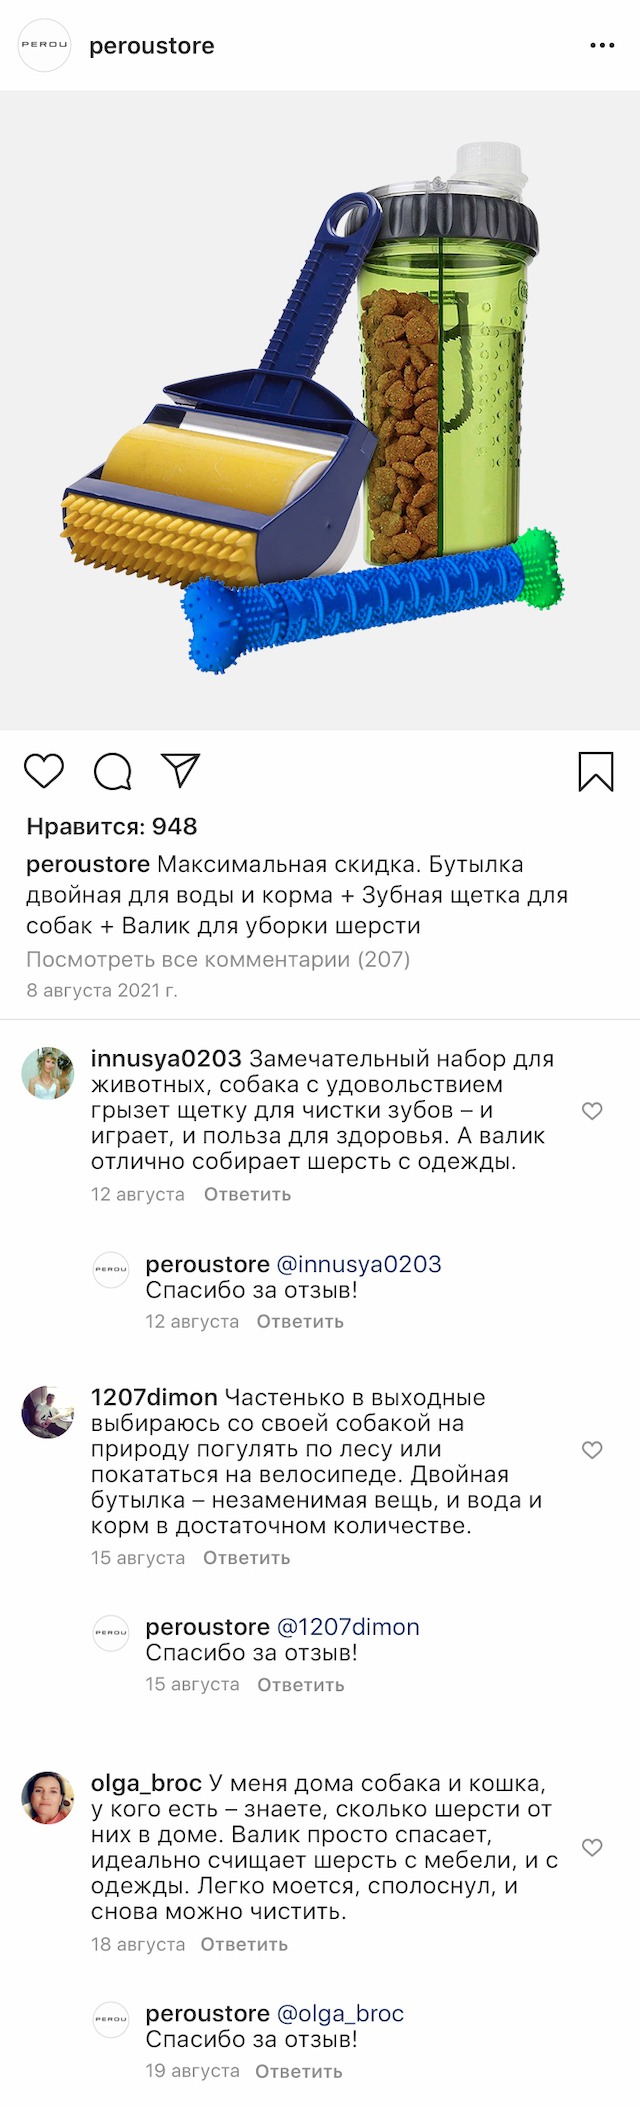This screenshot has width=640, height=2106.
Task: Open 1207dimon's profile avatar
Action: pyautogui.click(x=48, y=1412)
